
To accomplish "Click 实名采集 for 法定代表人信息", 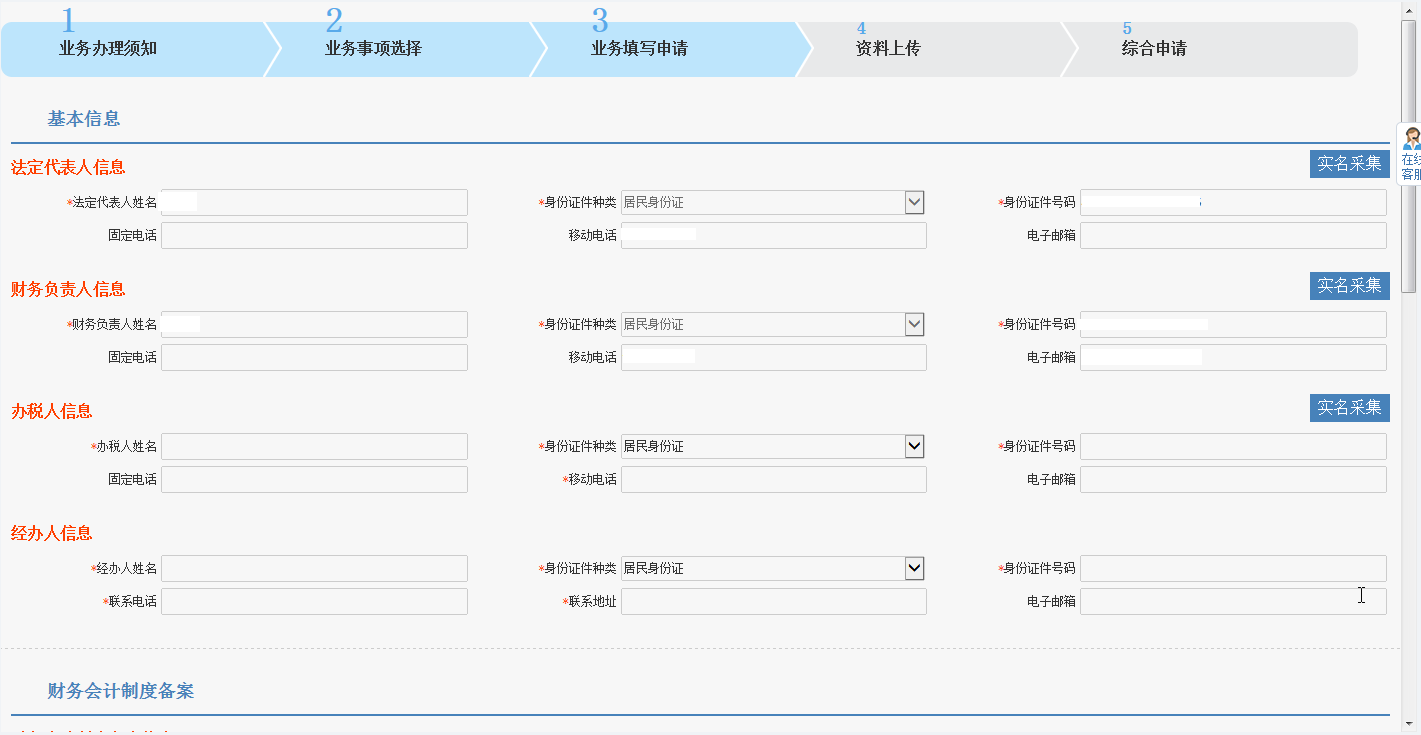I will click(1349, 164).
